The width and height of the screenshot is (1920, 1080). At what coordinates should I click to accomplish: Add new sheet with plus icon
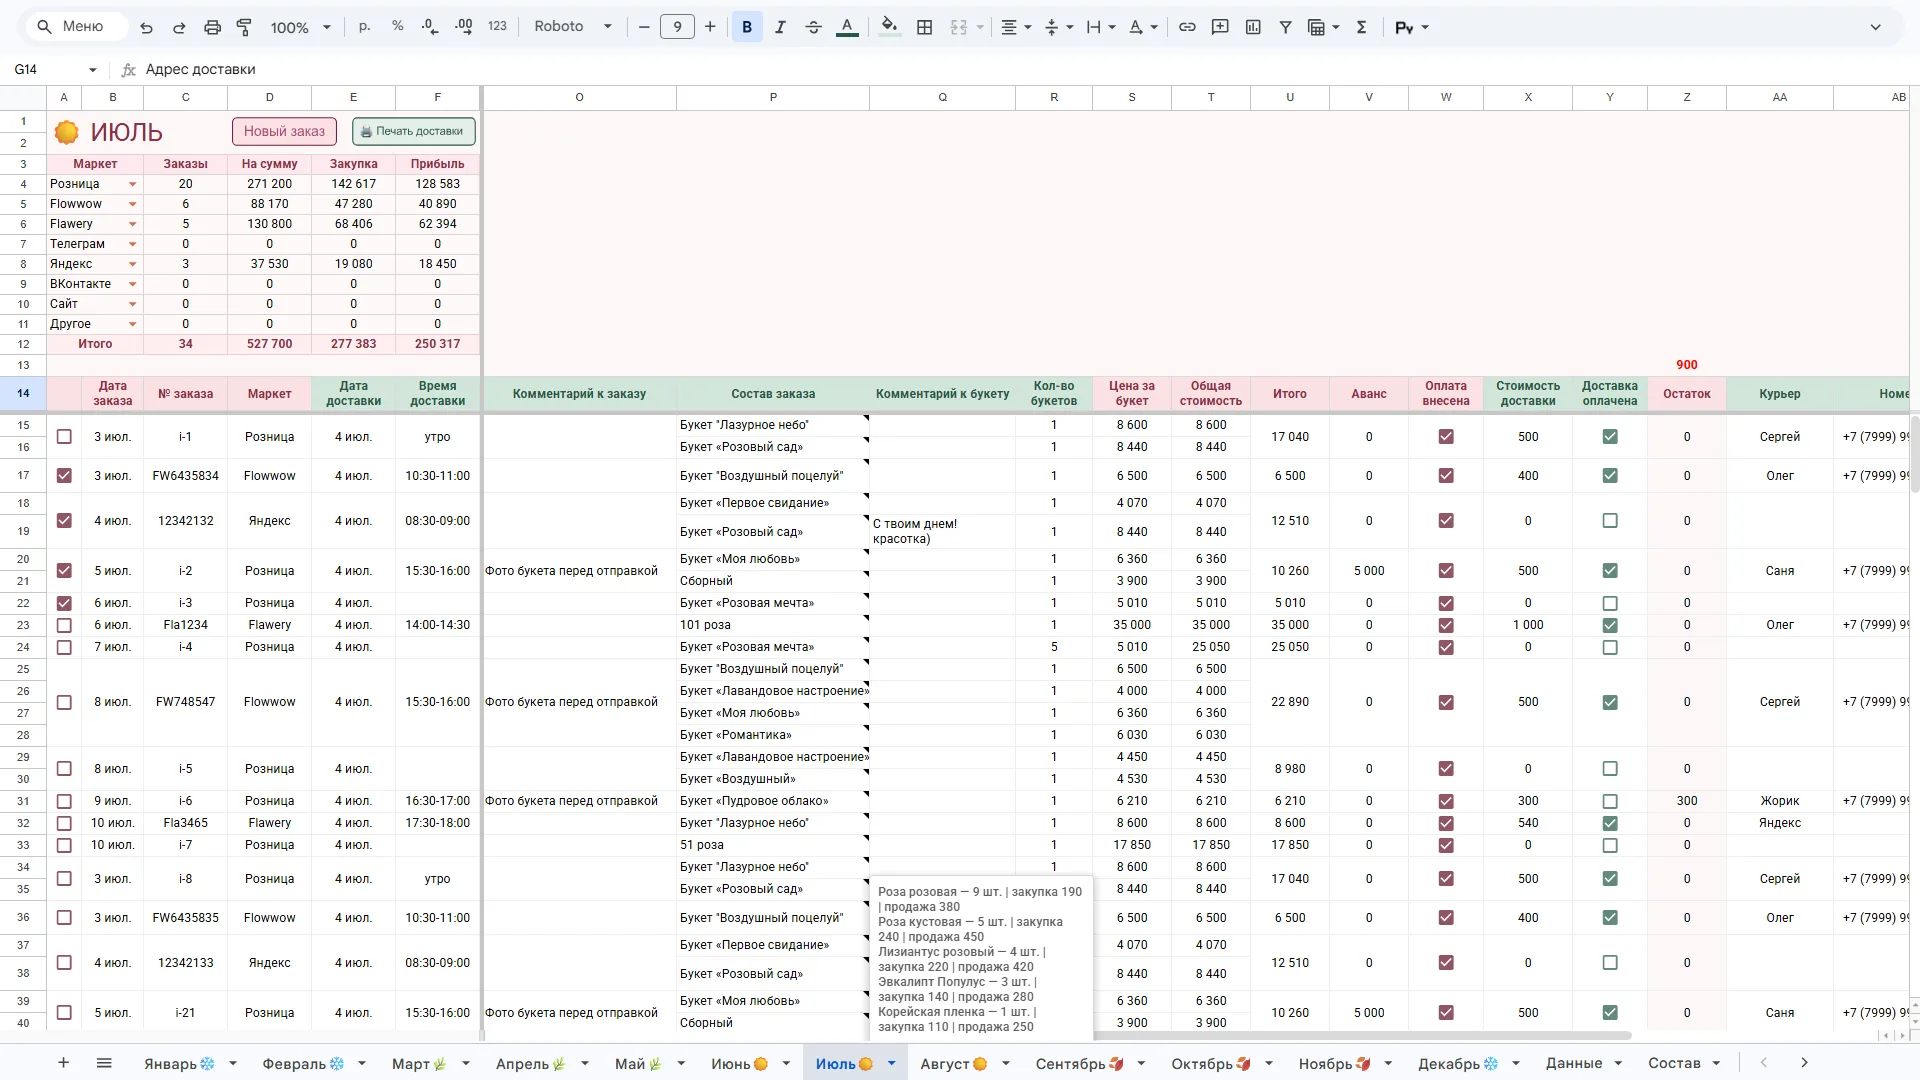pos(63,1063)
